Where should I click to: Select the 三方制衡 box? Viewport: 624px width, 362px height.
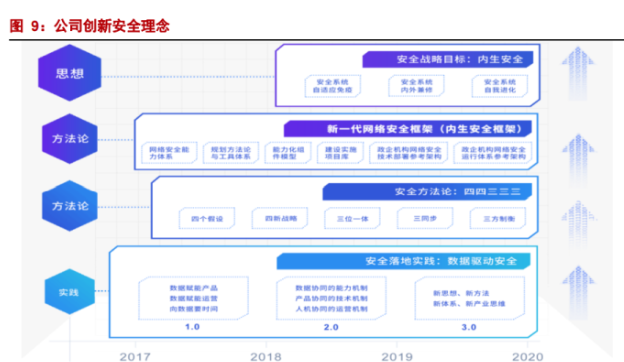point(498,218)
